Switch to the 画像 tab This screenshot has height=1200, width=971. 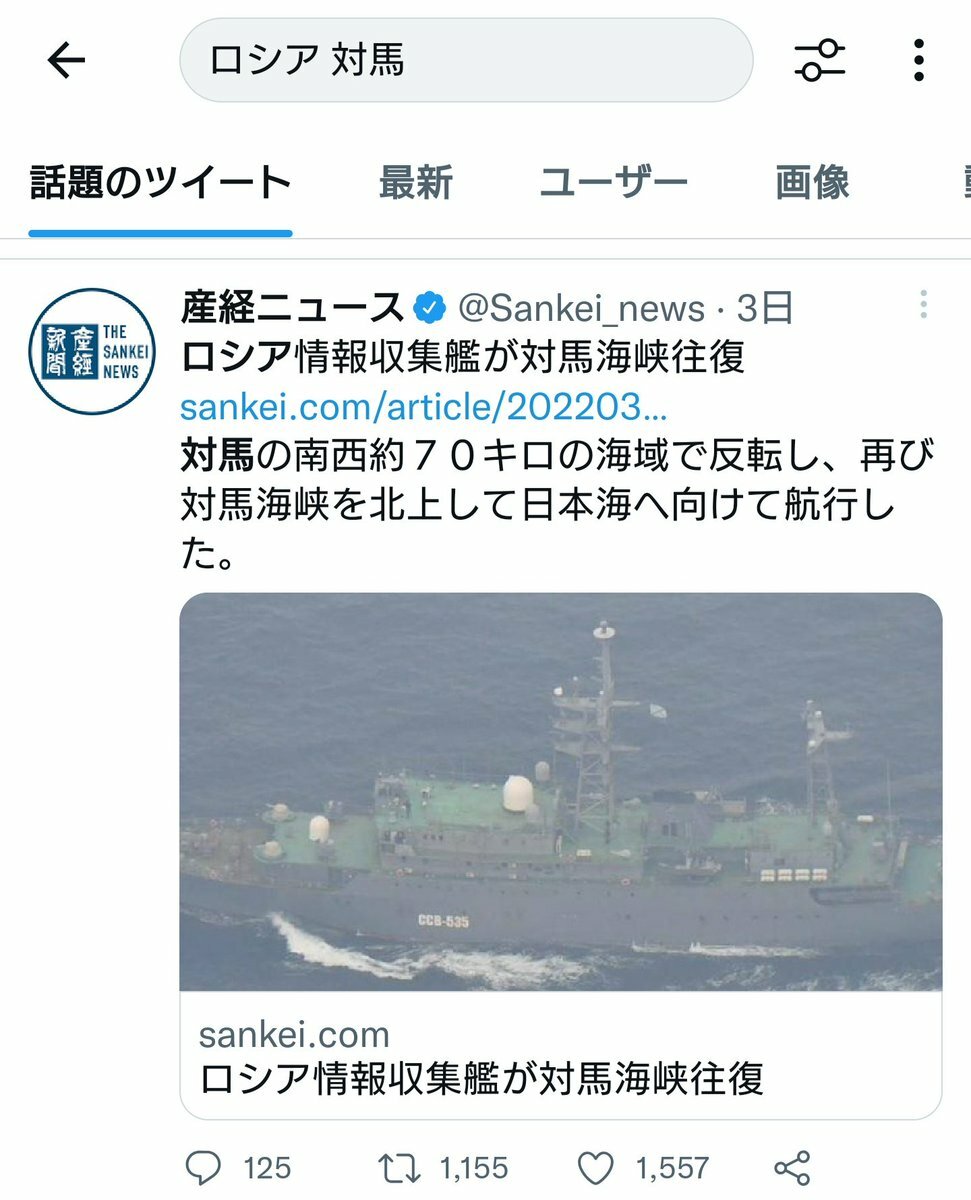(x=812, y=183)
